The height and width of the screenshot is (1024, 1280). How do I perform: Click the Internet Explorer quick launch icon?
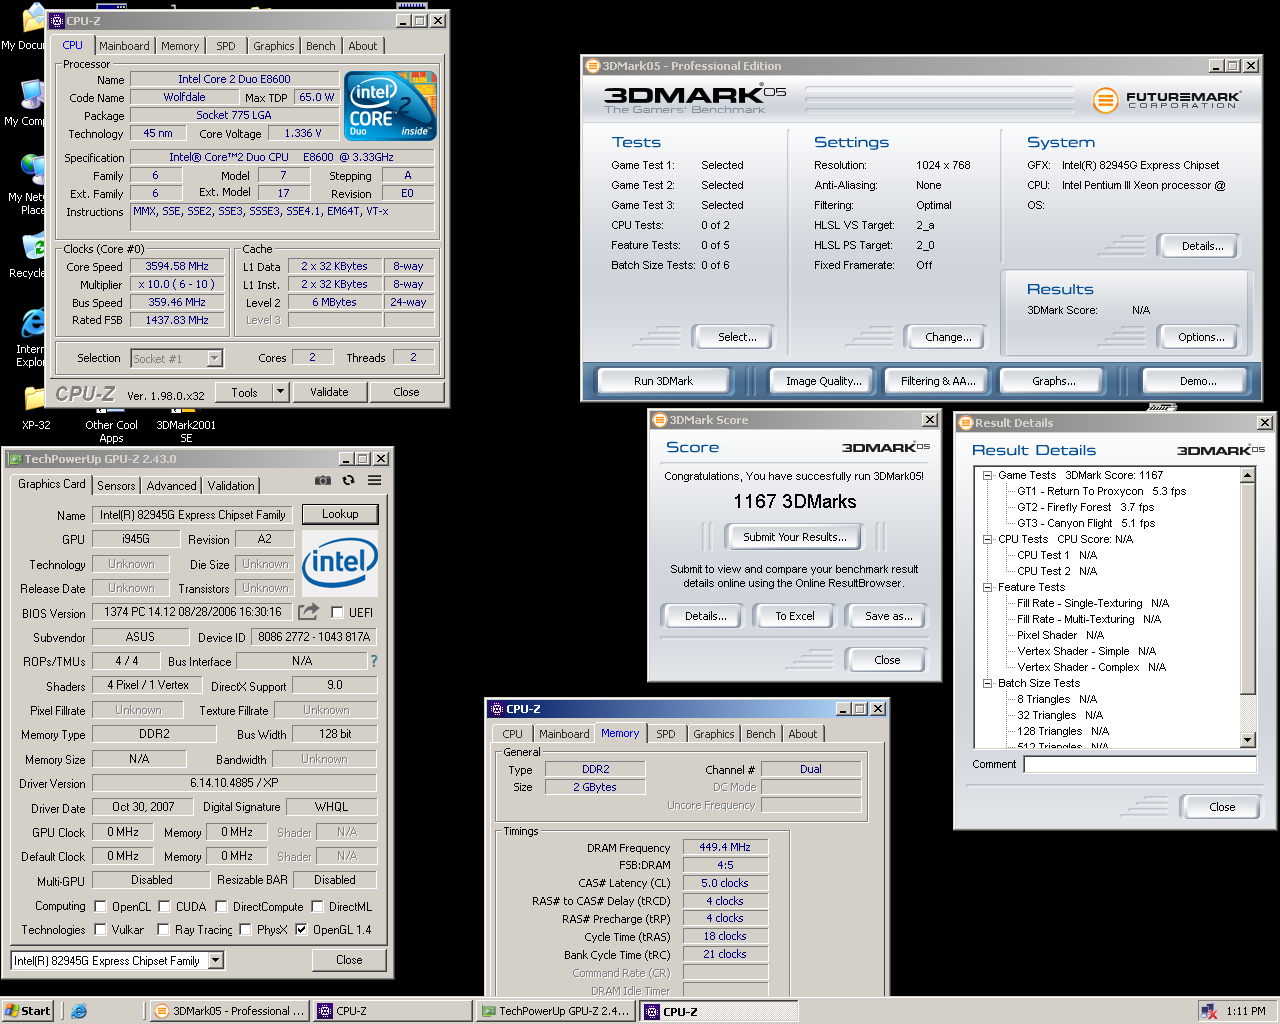coord(79,1011)
